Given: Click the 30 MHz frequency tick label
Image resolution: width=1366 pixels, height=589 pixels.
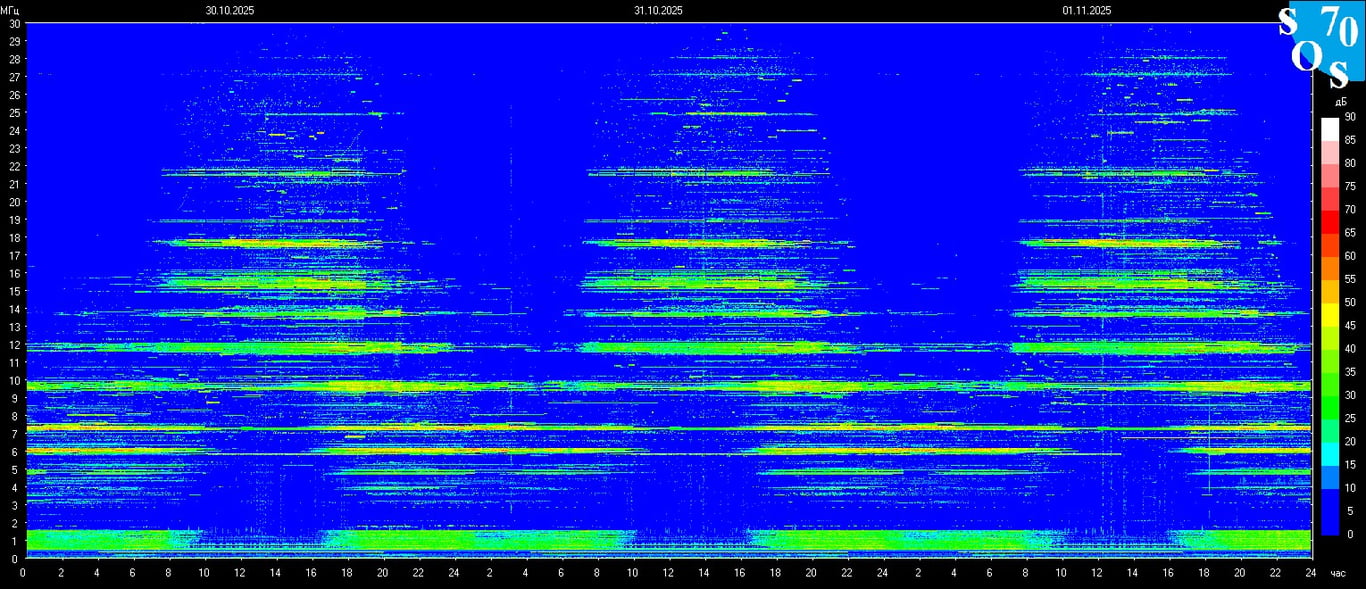Looking at the screenshot, I should [x=14, y=23].
